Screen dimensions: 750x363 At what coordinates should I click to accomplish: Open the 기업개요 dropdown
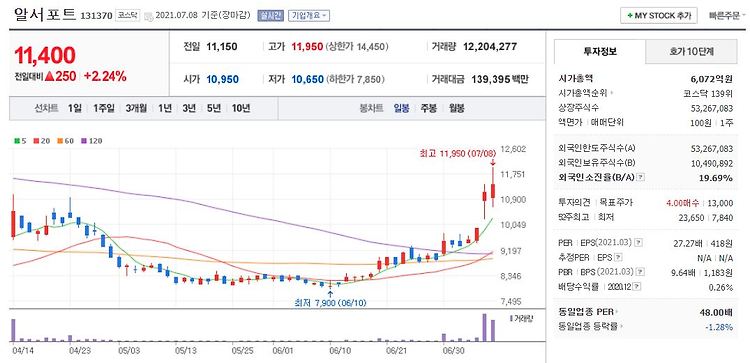[309, 16]
